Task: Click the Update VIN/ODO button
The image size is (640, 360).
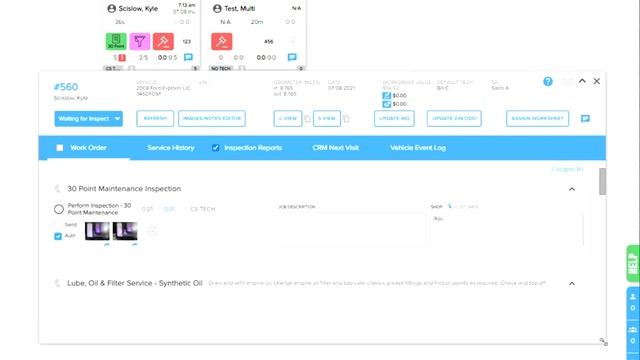Action: coord(454,118)
